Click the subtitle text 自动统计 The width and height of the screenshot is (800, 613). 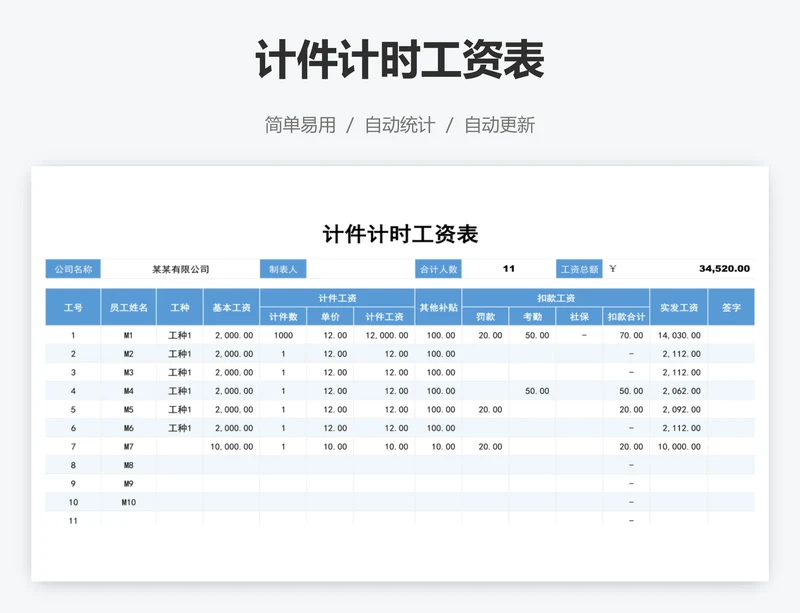(400, 125)
